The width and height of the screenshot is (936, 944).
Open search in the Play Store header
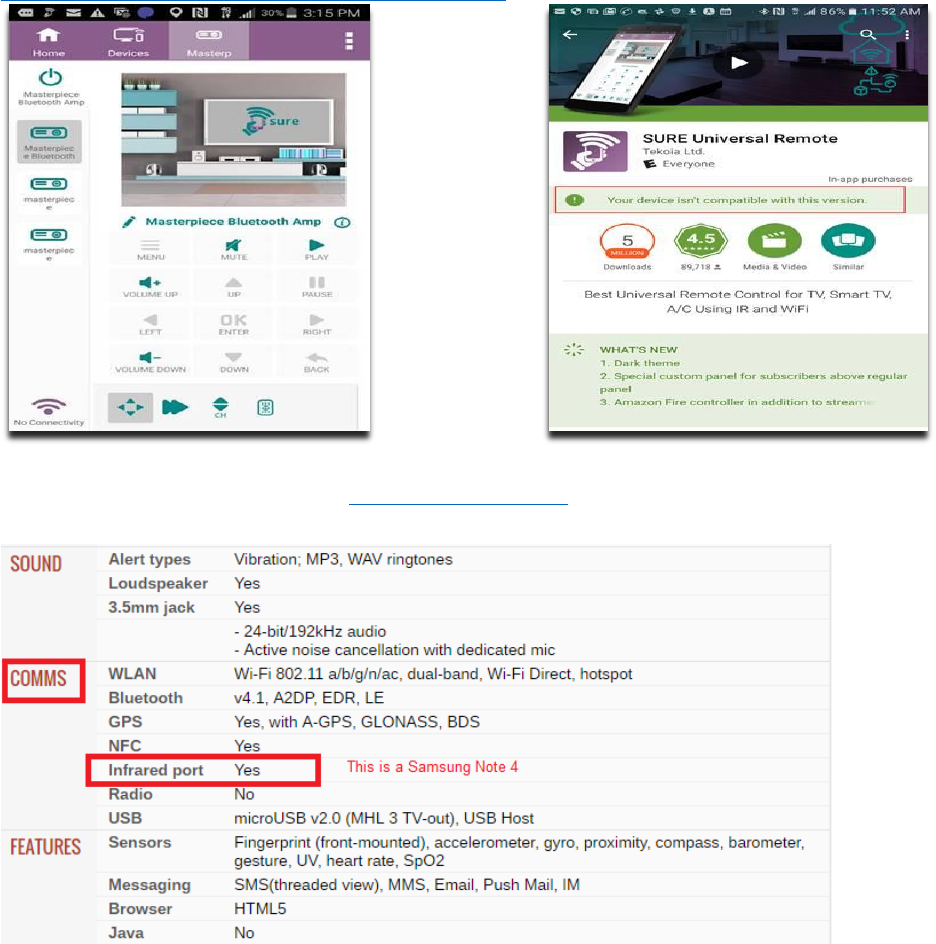tap(867, 34)
